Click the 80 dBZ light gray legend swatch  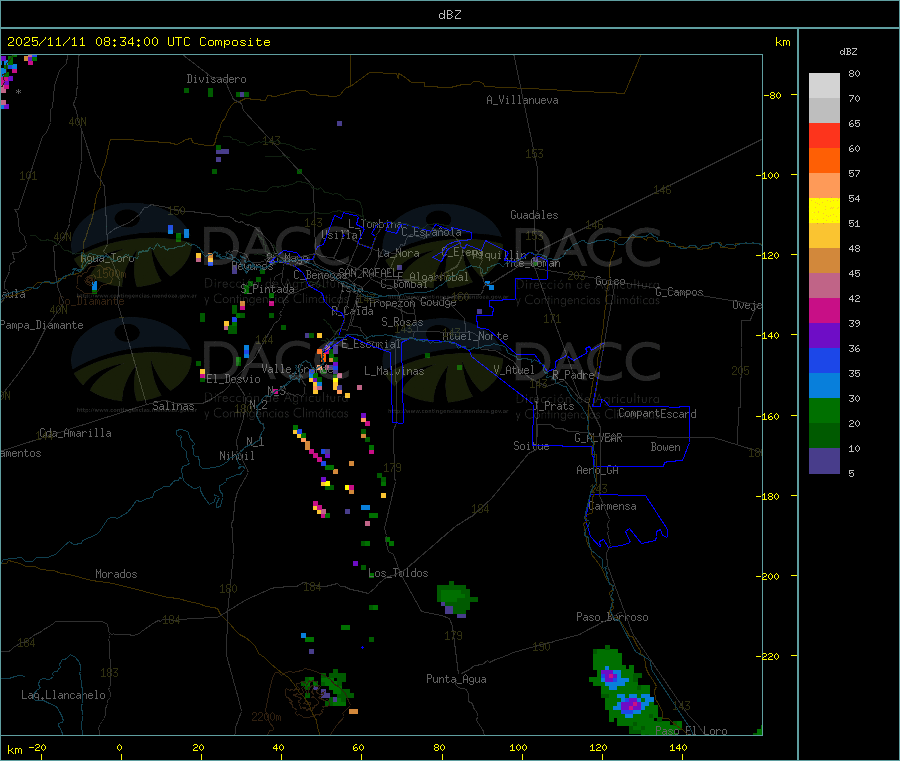(824, 86)
